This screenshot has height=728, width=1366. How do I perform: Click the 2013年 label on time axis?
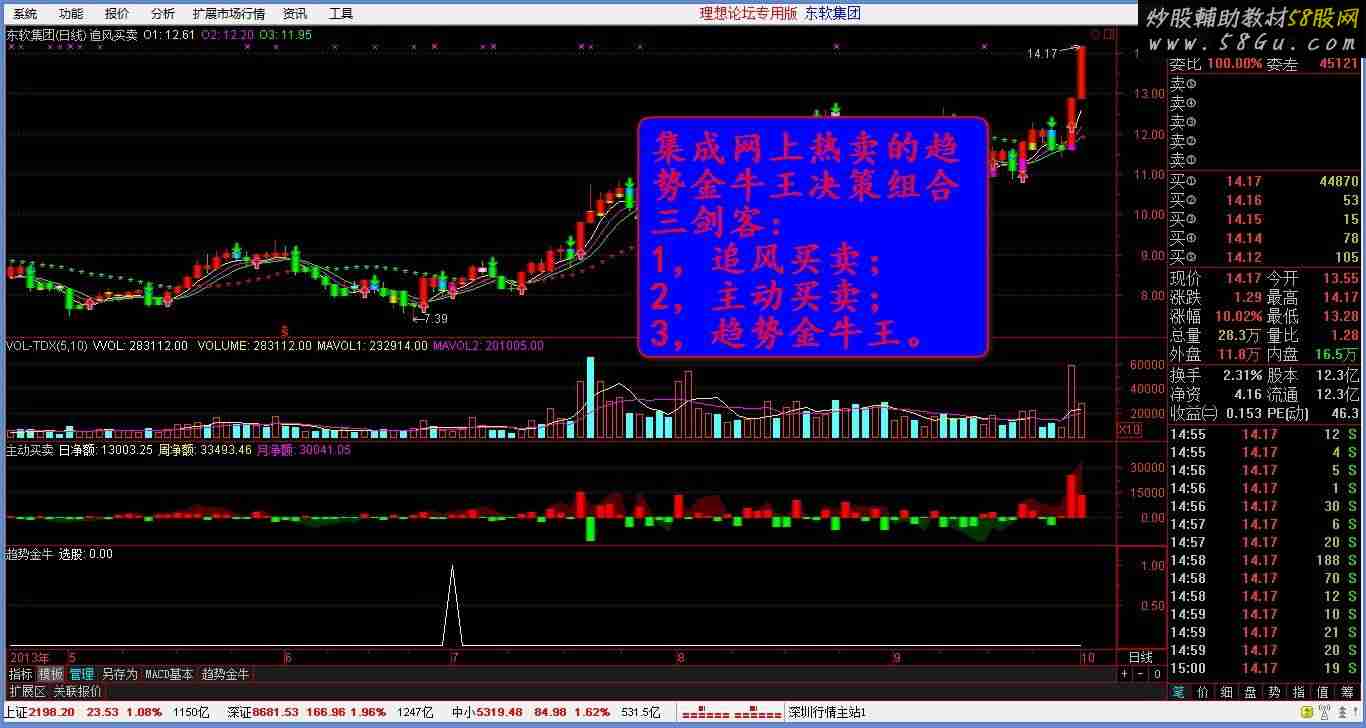[x=29, y=657]
